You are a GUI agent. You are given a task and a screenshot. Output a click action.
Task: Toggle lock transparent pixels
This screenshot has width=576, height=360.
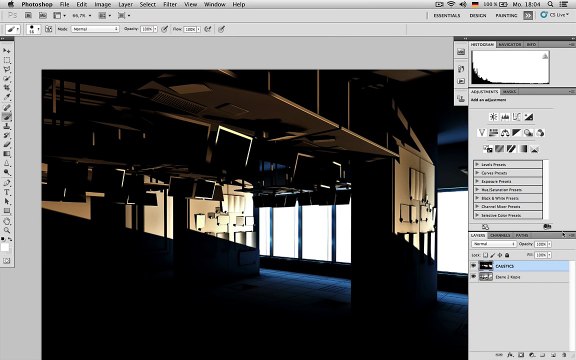pyautogui.click(x=485, y=255)
